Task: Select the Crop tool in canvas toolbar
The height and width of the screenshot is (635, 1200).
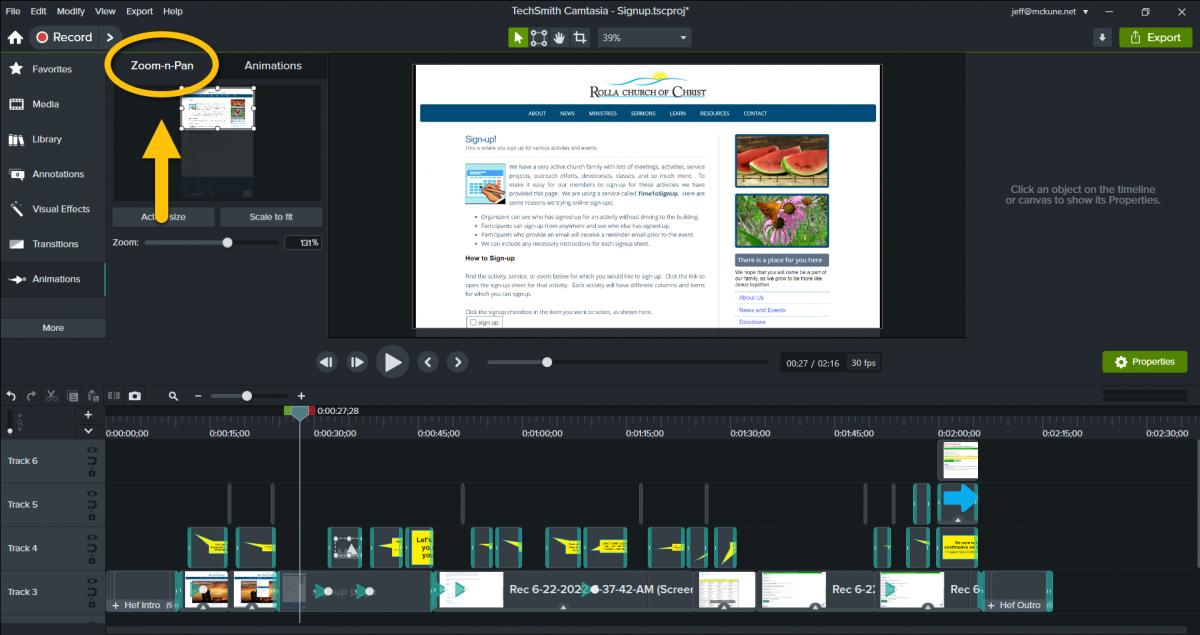Action: 579,38
